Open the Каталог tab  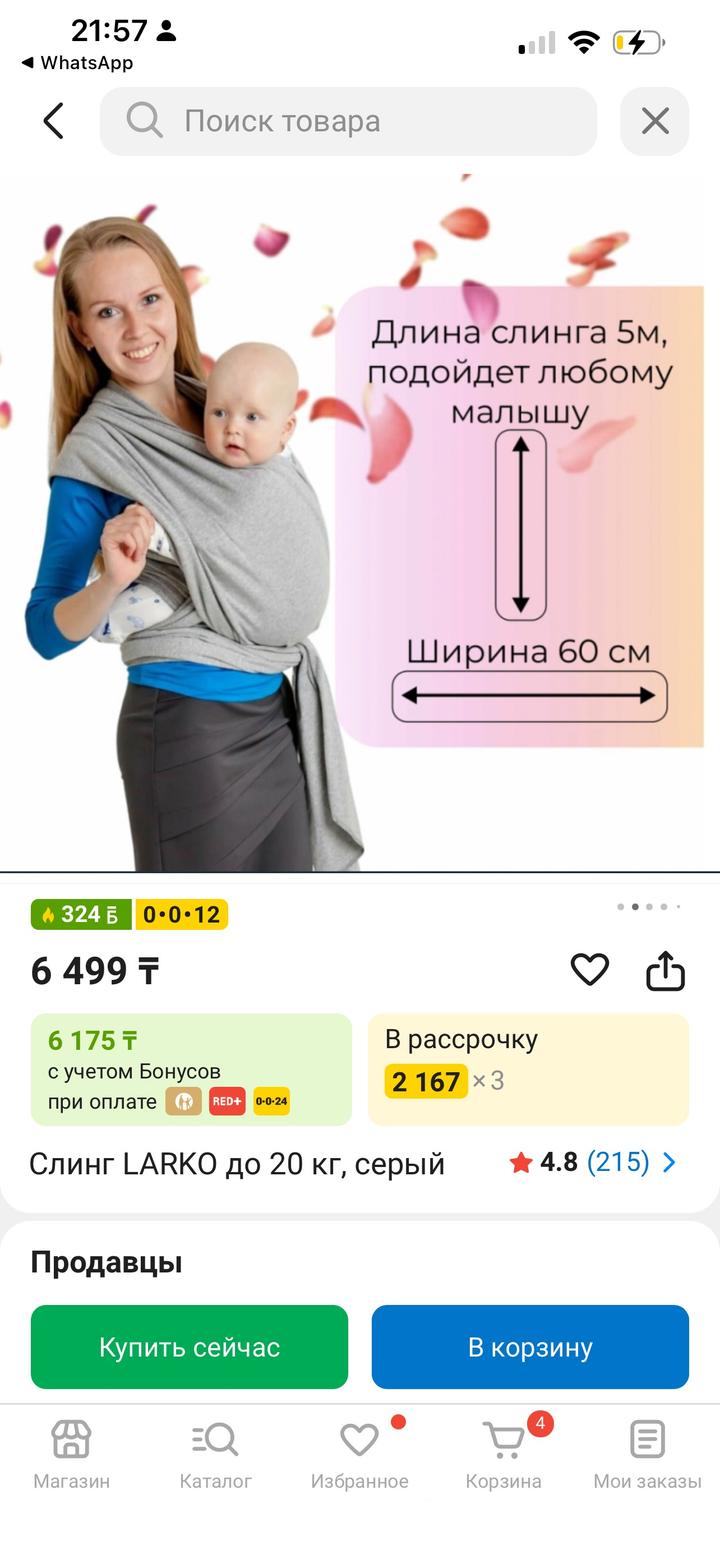pyautogui.click(x=215, y=1455)
